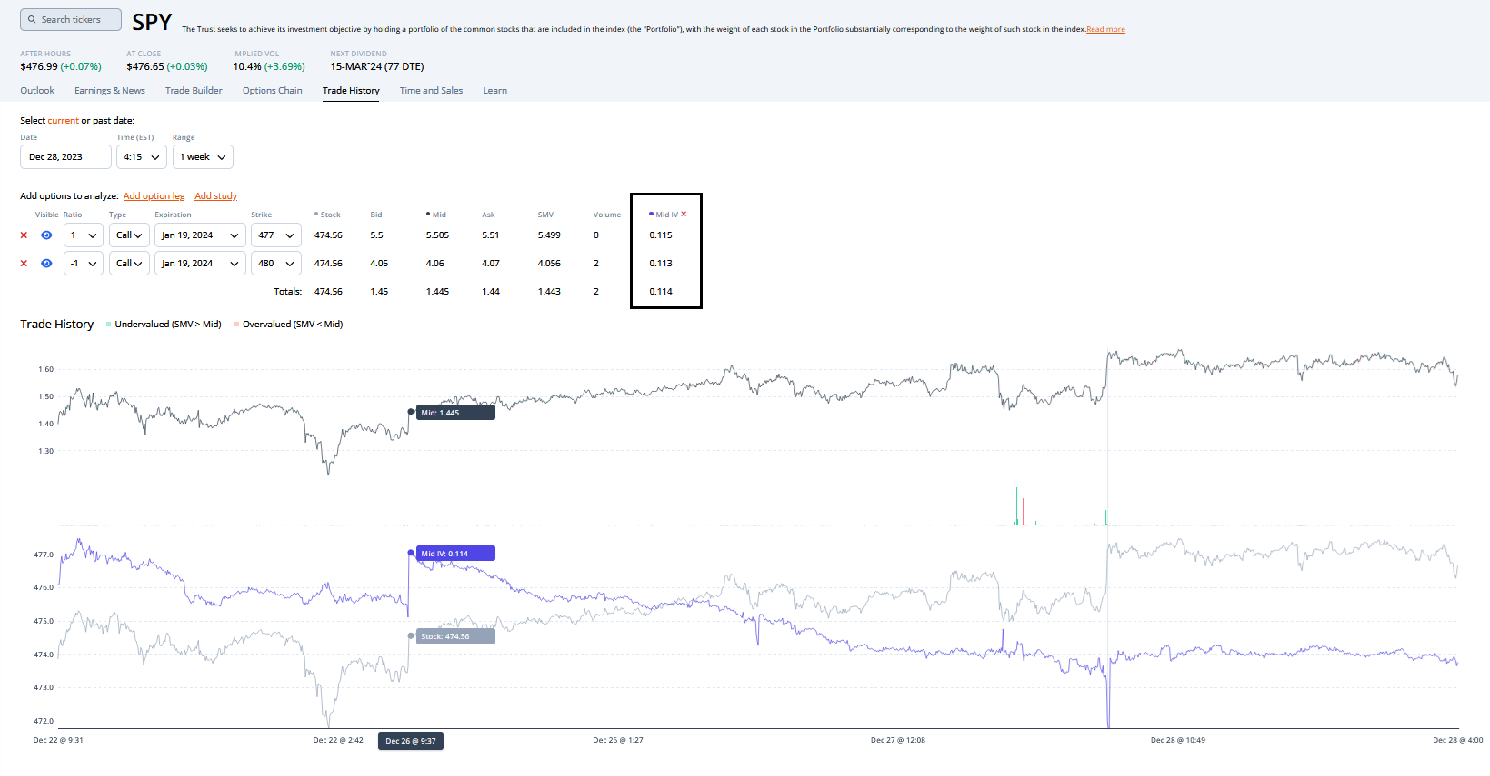The width and height of the screenshot is (1490, 776).
Task: Open Type dropdown in the 480 strike row
Action: (129, 263)
